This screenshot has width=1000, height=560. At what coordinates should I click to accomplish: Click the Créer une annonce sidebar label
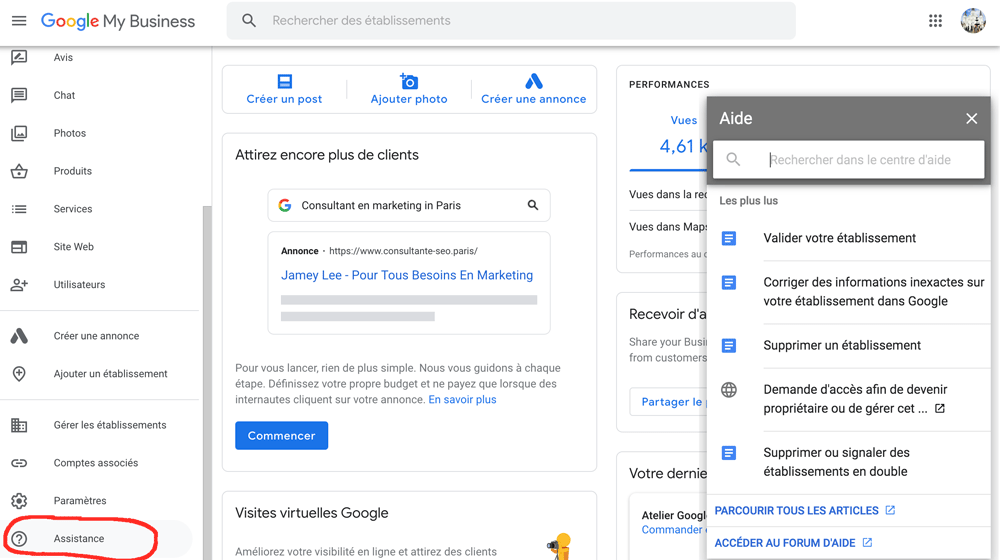coord(96,336)
